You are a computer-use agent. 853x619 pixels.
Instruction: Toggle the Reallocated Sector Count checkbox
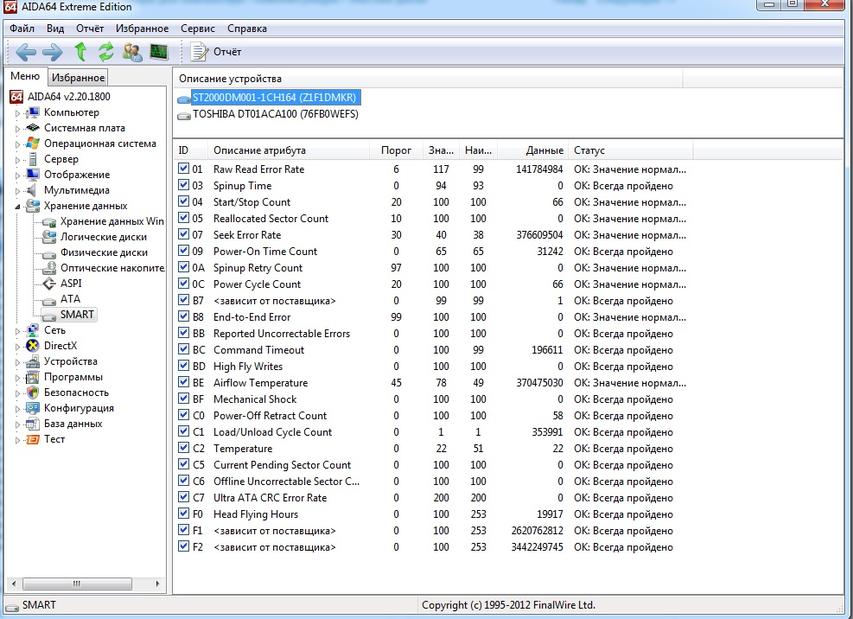pyautogui.click(x=183, y=218)
